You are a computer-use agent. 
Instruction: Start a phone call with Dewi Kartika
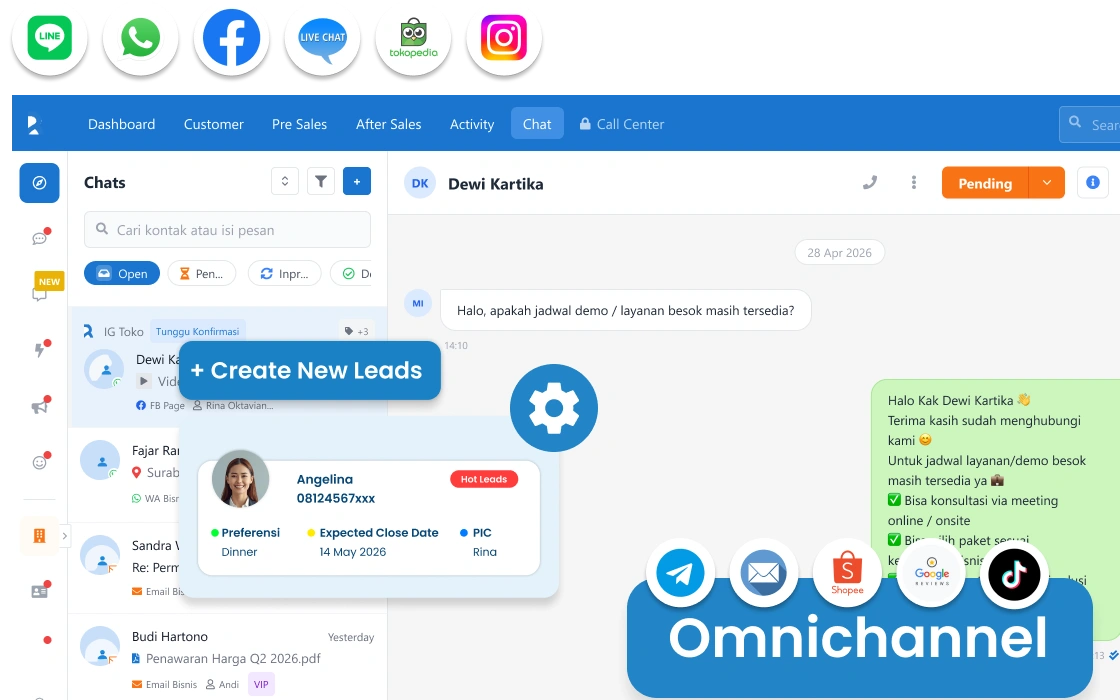point(869,183)
